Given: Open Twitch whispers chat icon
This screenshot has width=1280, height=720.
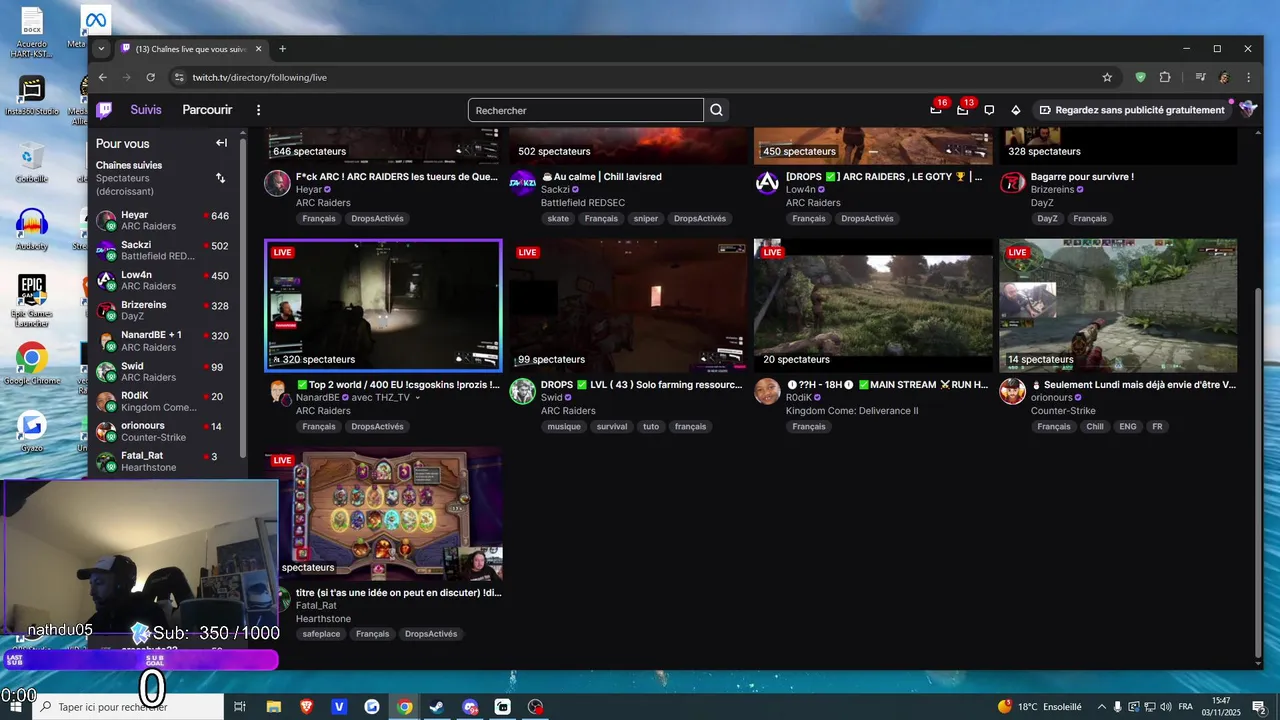Looking at the screenshot, I should (989, 110).
